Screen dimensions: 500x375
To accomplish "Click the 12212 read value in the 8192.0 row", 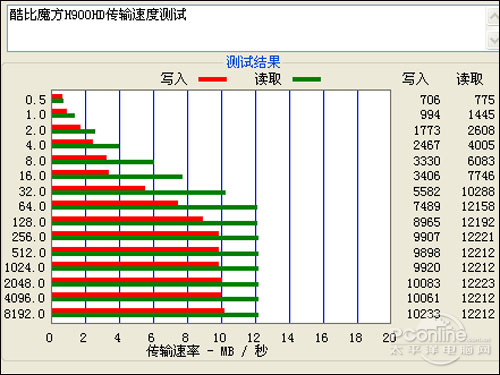I will [478, 314].
